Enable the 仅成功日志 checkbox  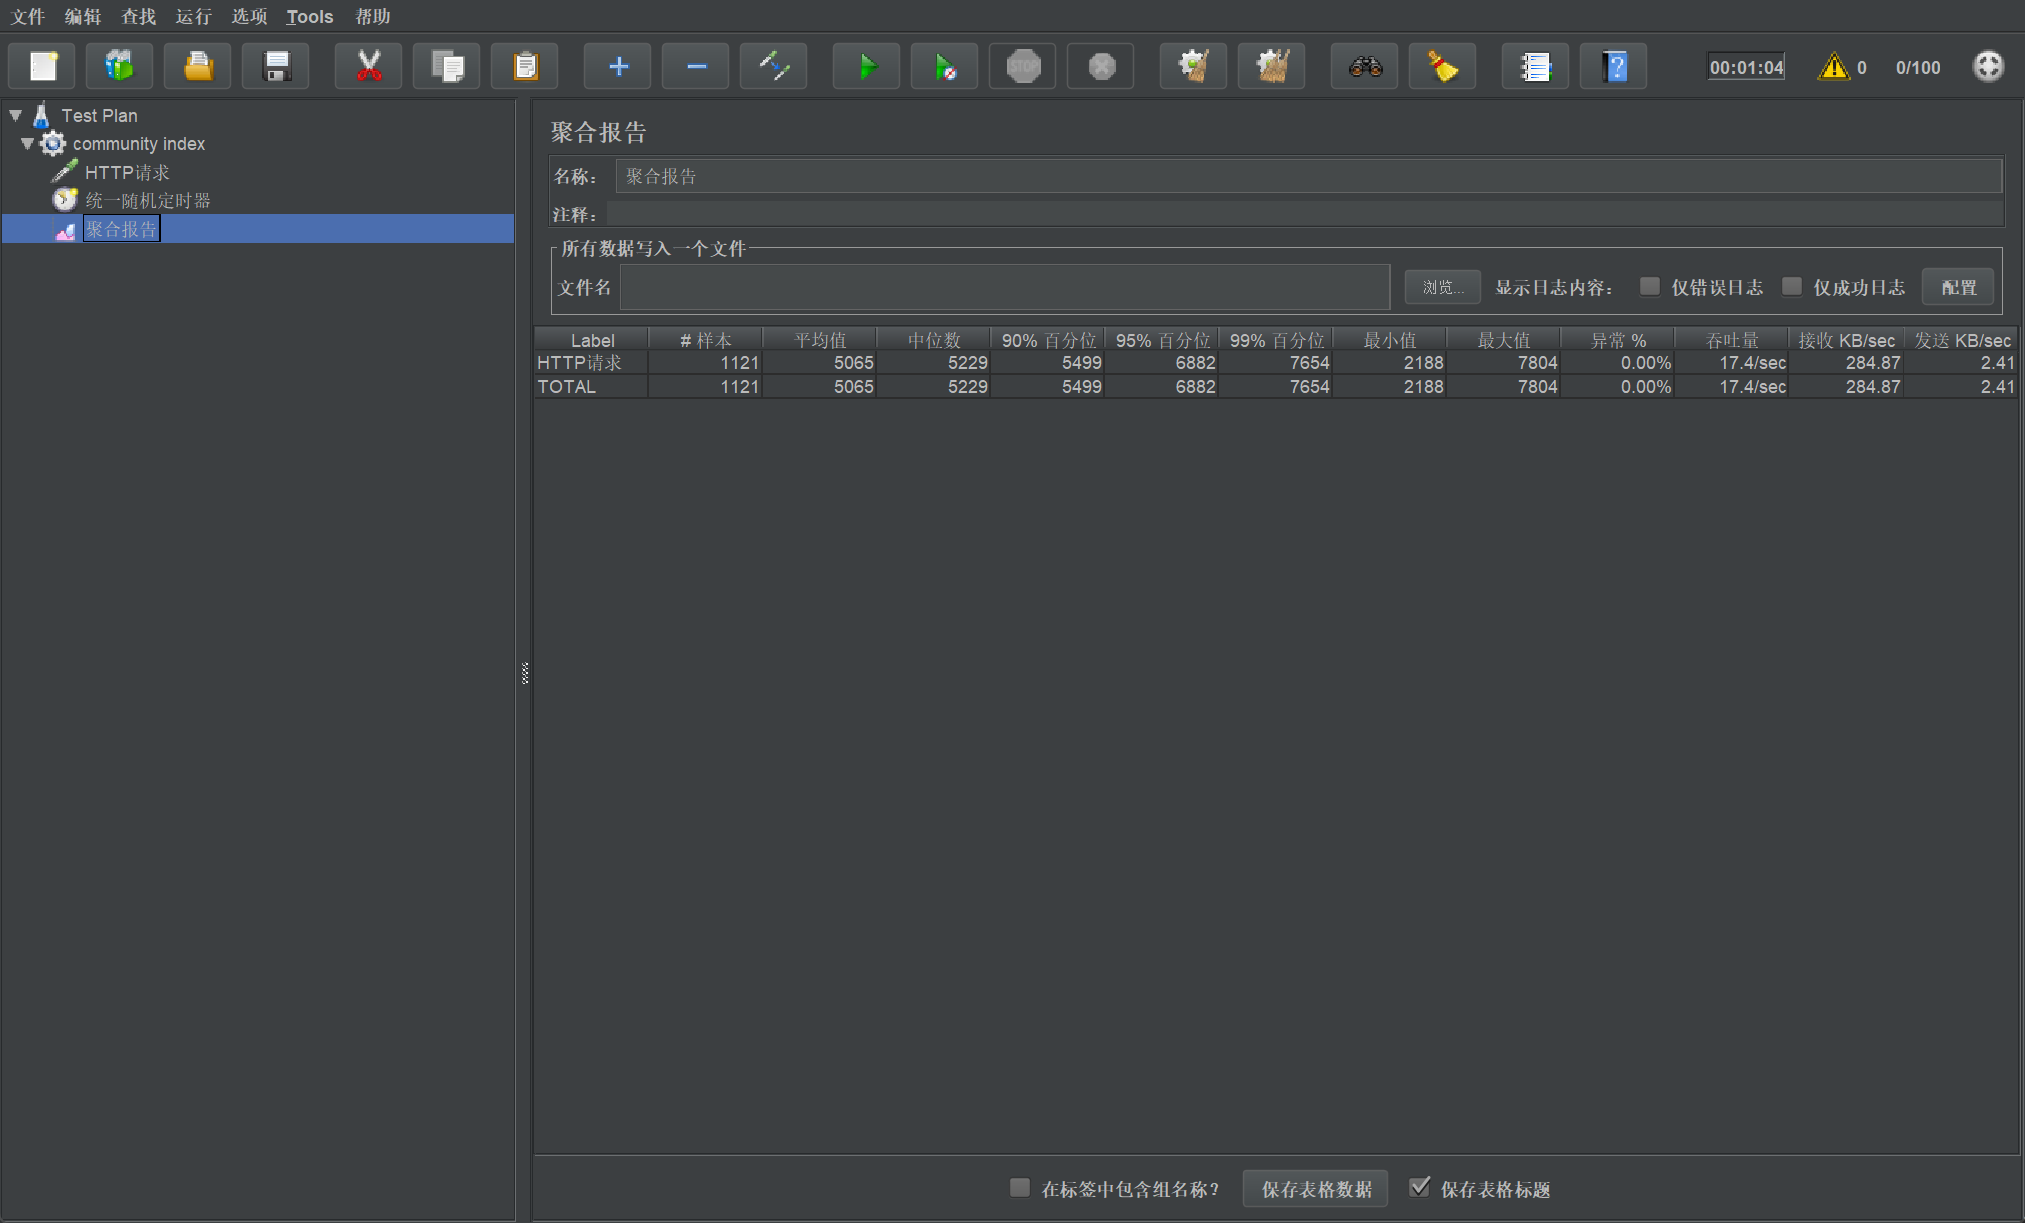click(1792, 287)
